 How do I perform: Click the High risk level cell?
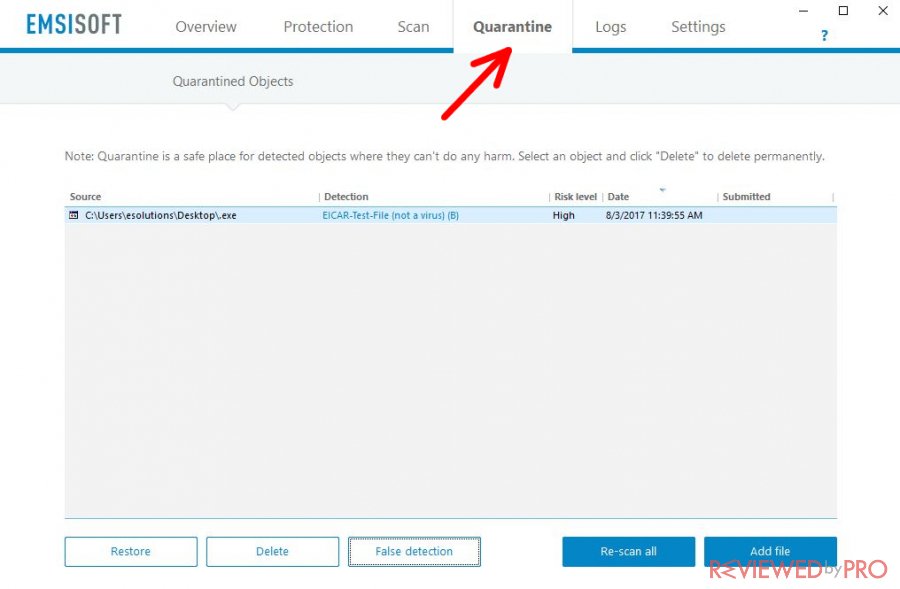pos(564,215)
